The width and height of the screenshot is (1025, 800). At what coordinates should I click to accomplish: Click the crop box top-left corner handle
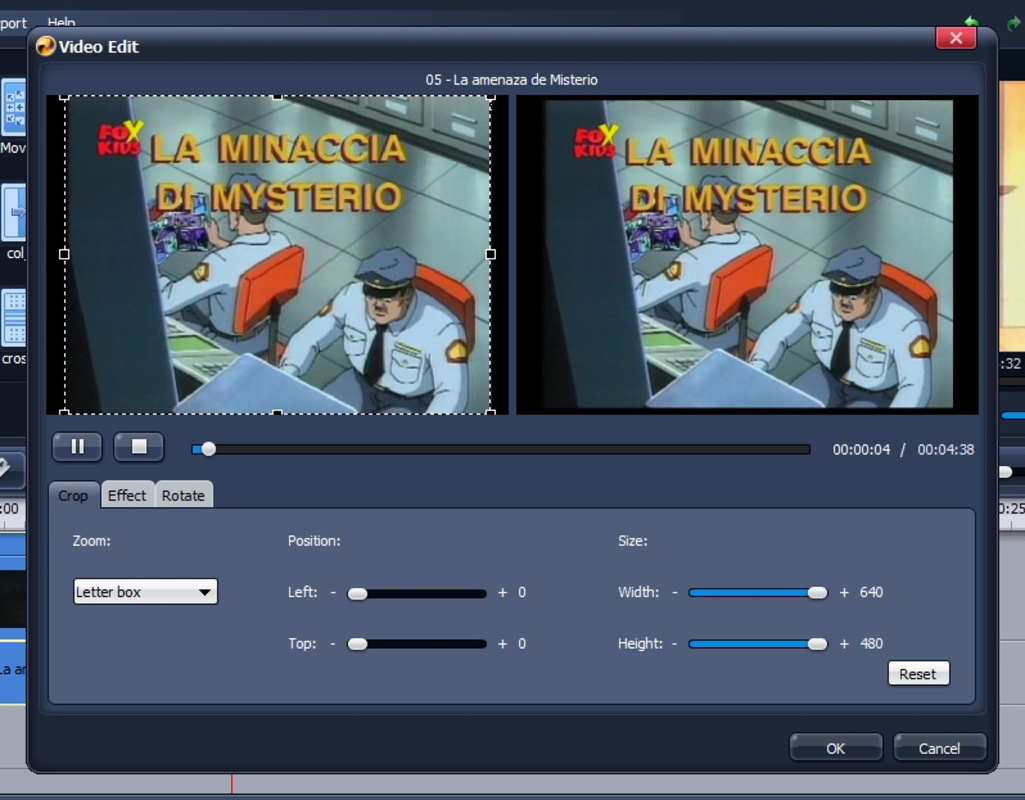coord(64,97)
